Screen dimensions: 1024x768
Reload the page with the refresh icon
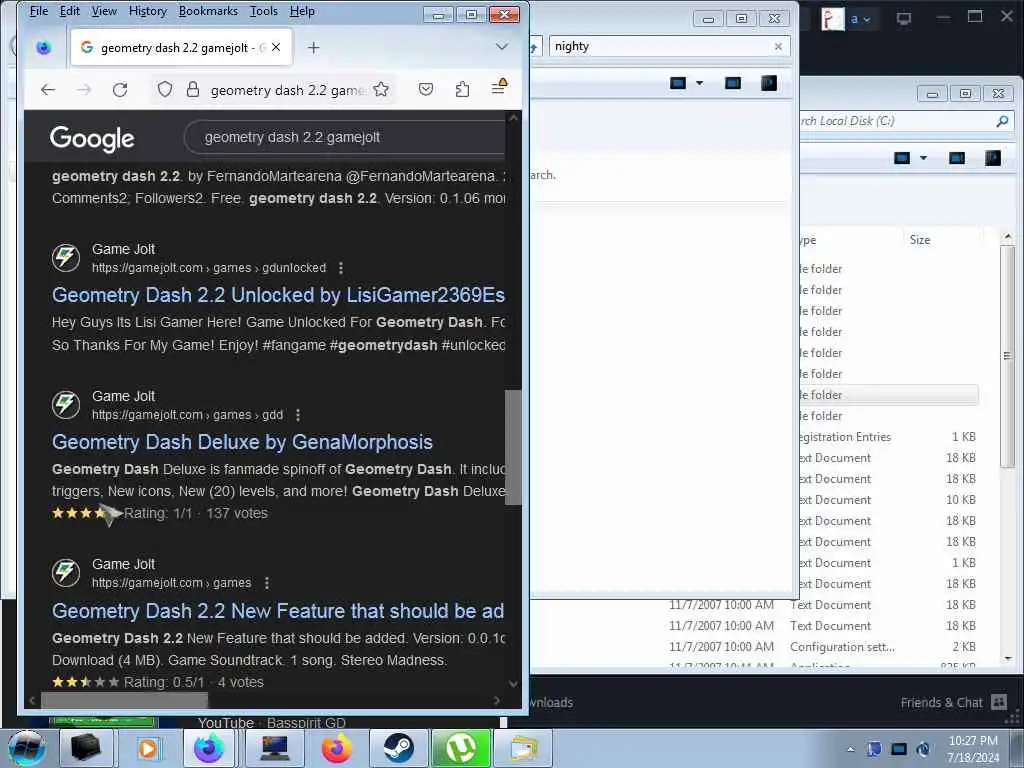[120, 89]
